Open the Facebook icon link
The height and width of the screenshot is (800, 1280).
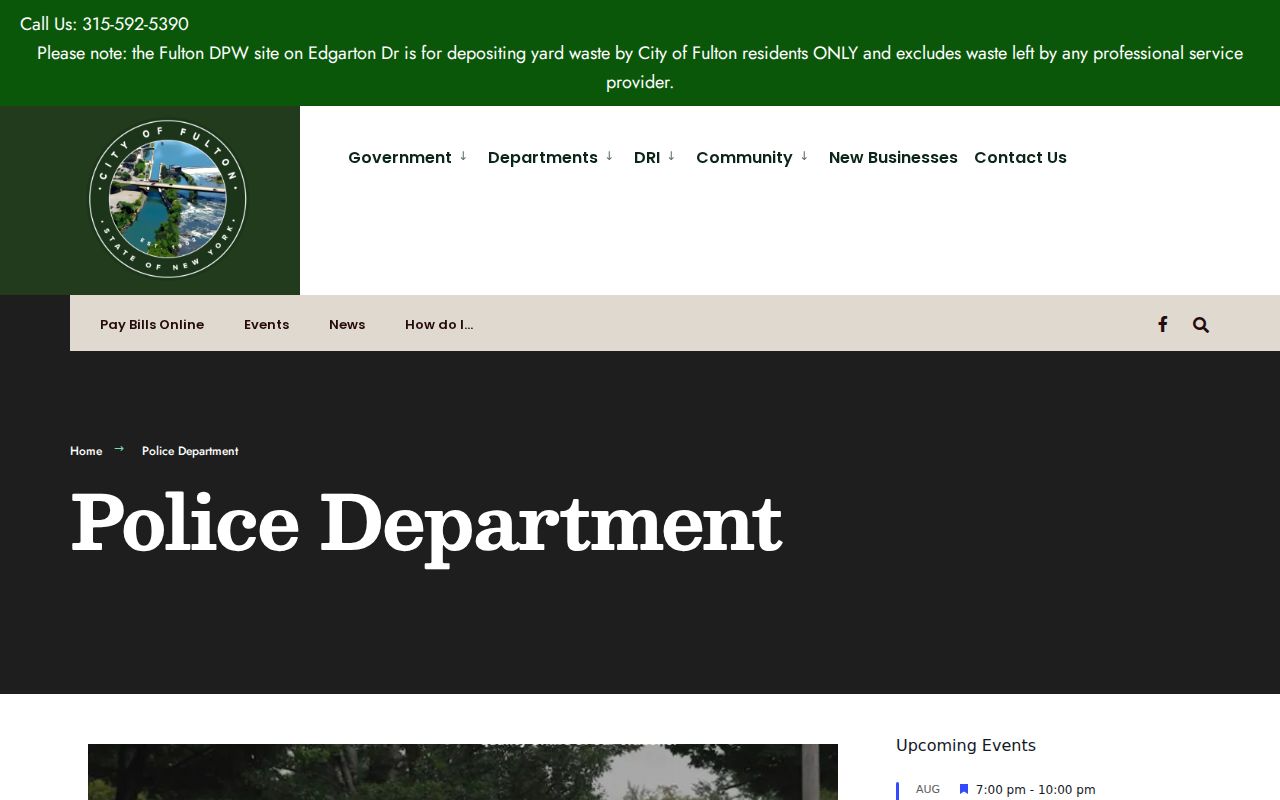[1162, 324]
